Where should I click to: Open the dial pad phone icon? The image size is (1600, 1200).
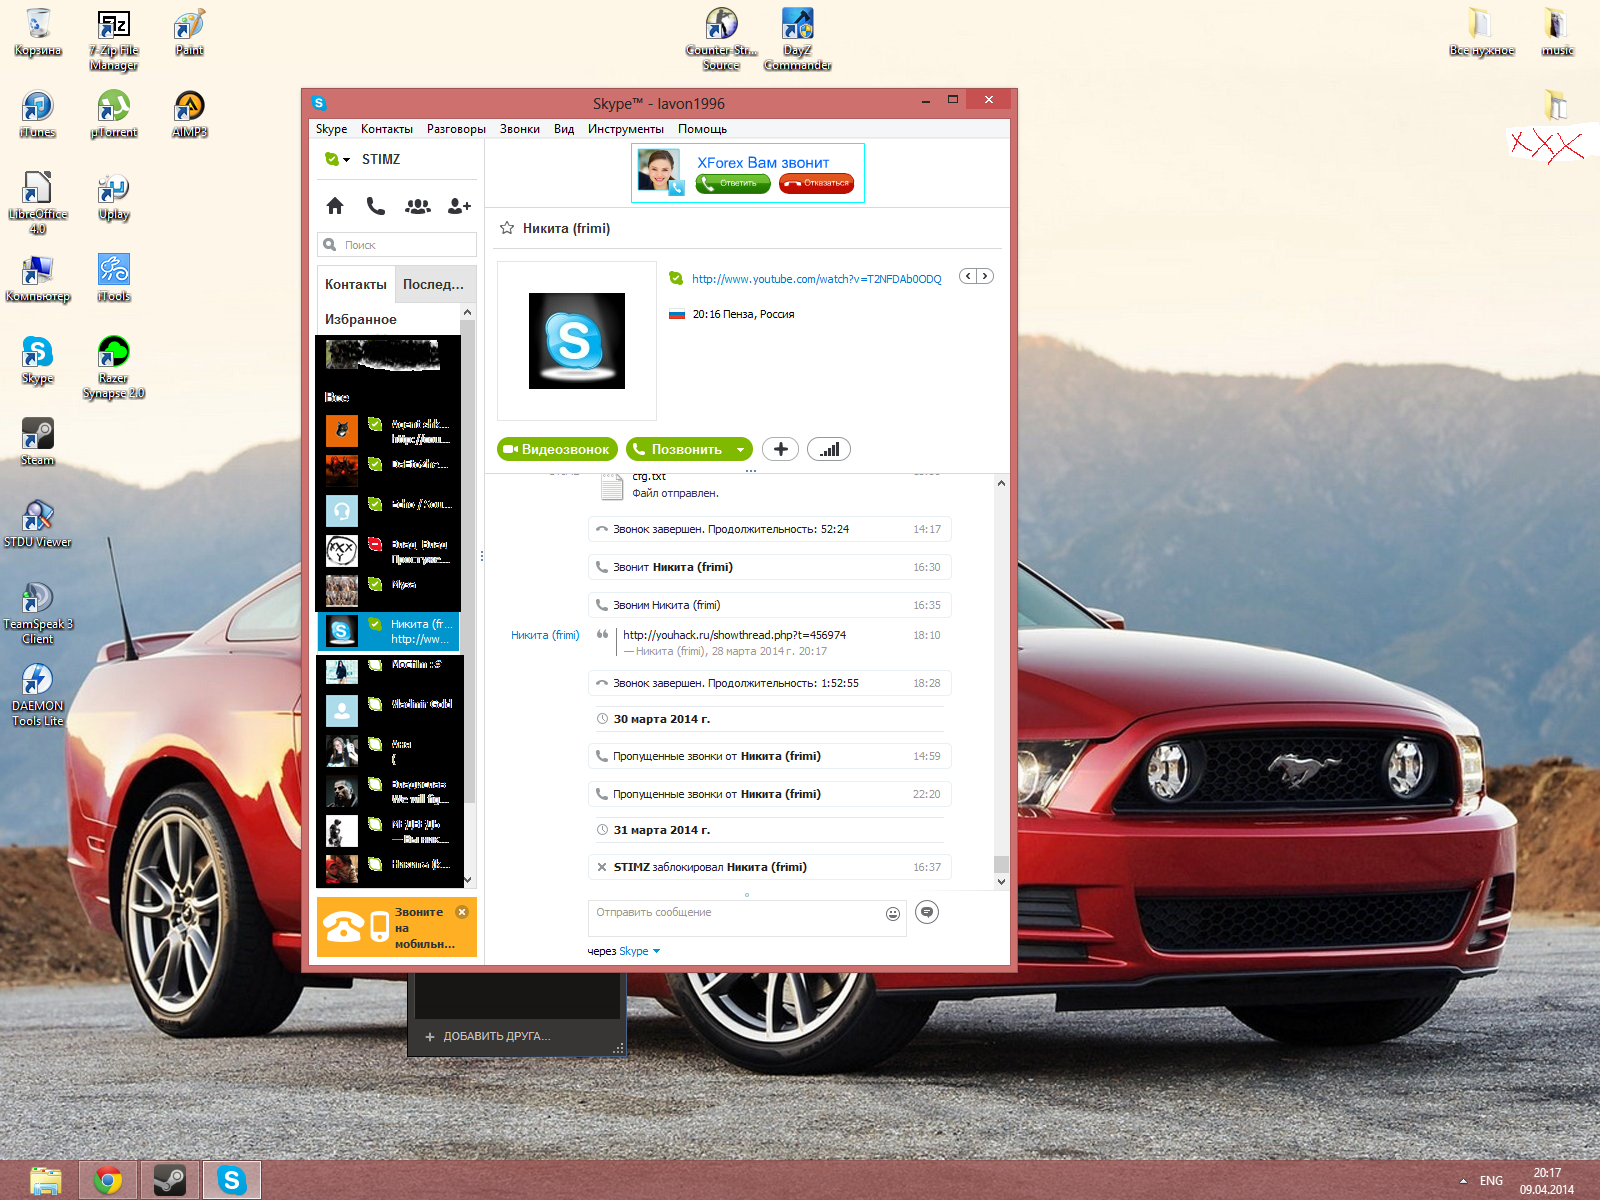[376, 206]
